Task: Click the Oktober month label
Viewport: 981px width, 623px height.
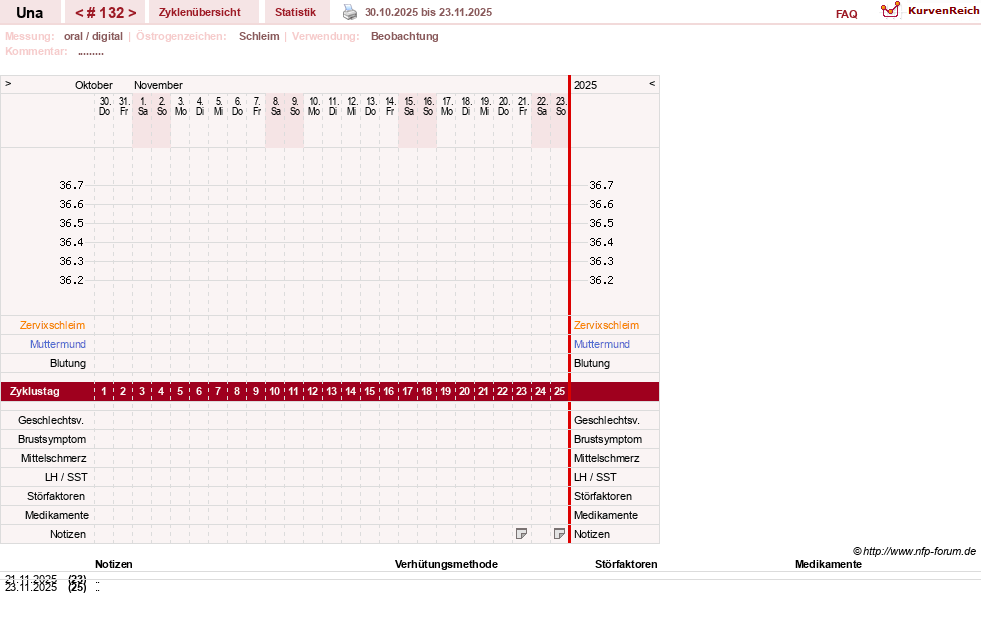Action: [x=94, y=85]
